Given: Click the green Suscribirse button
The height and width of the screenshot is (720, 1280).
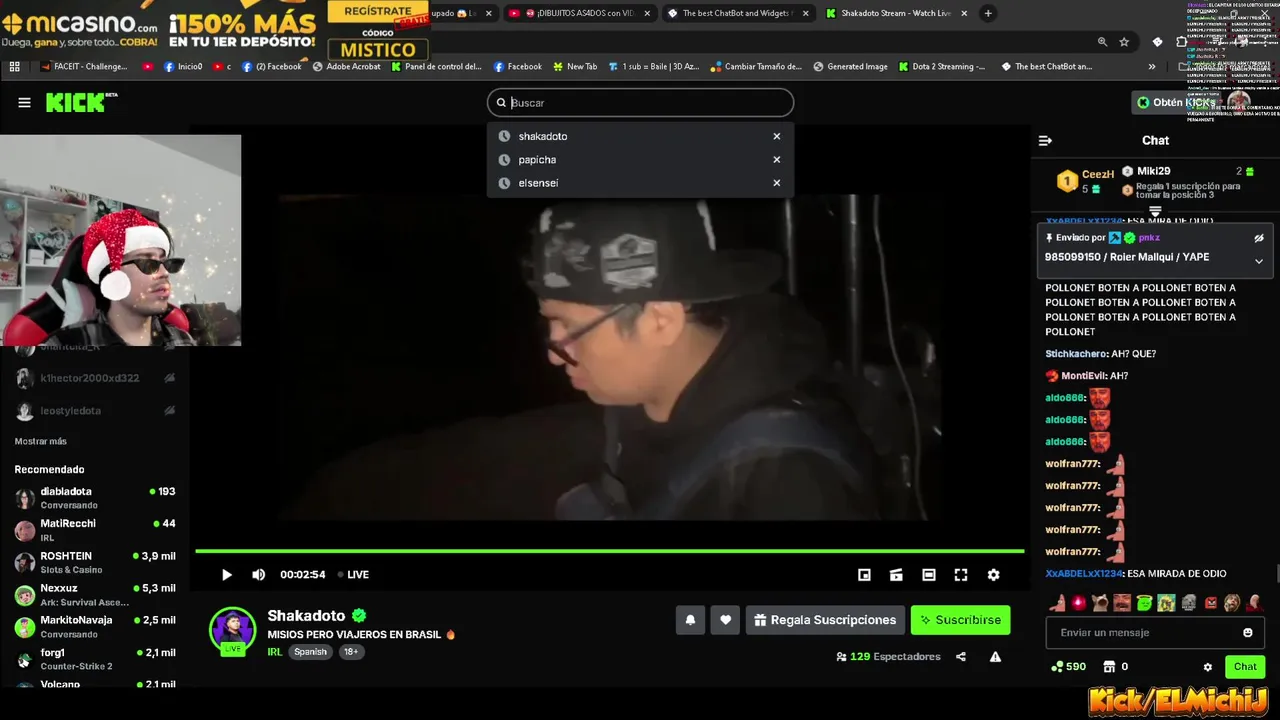Looking at the screenshot, I should point(960,620).
